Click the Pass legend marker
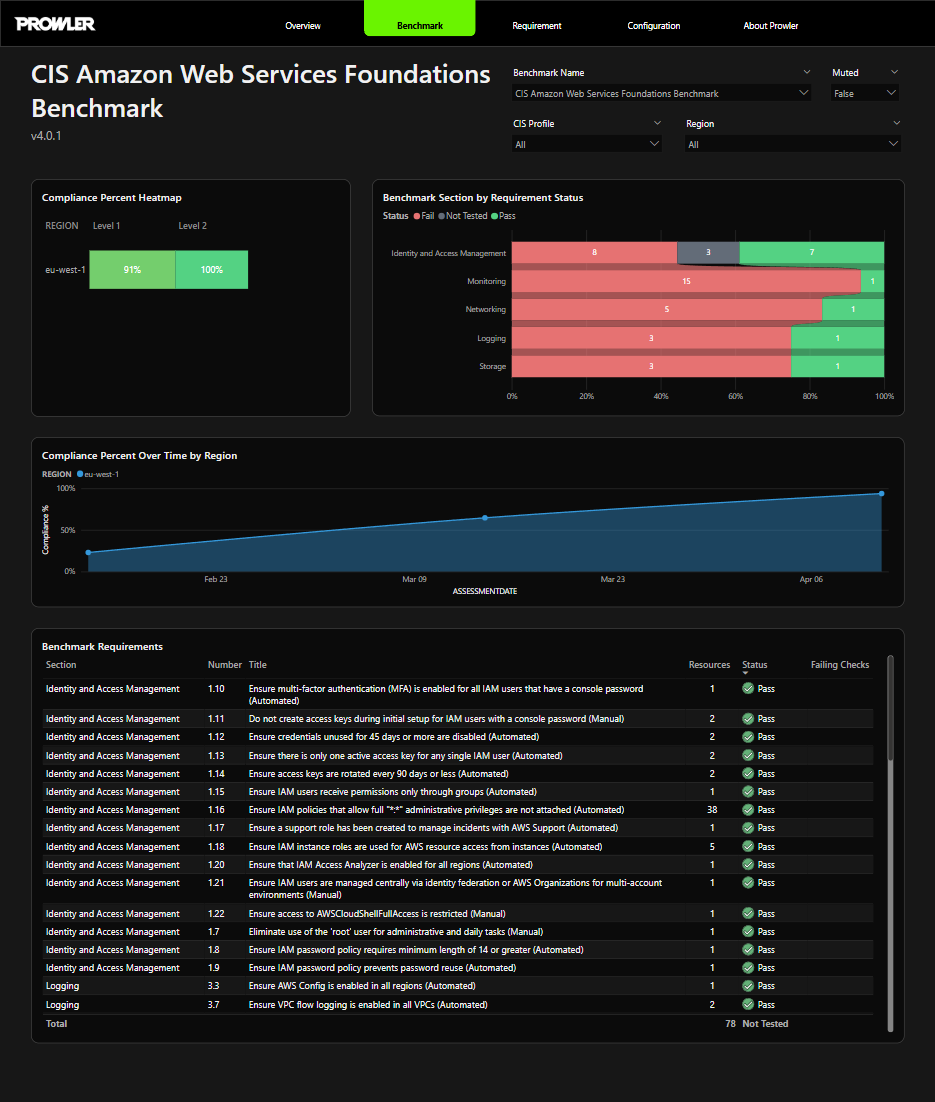The image size is (935, 1102). (494, 216)
